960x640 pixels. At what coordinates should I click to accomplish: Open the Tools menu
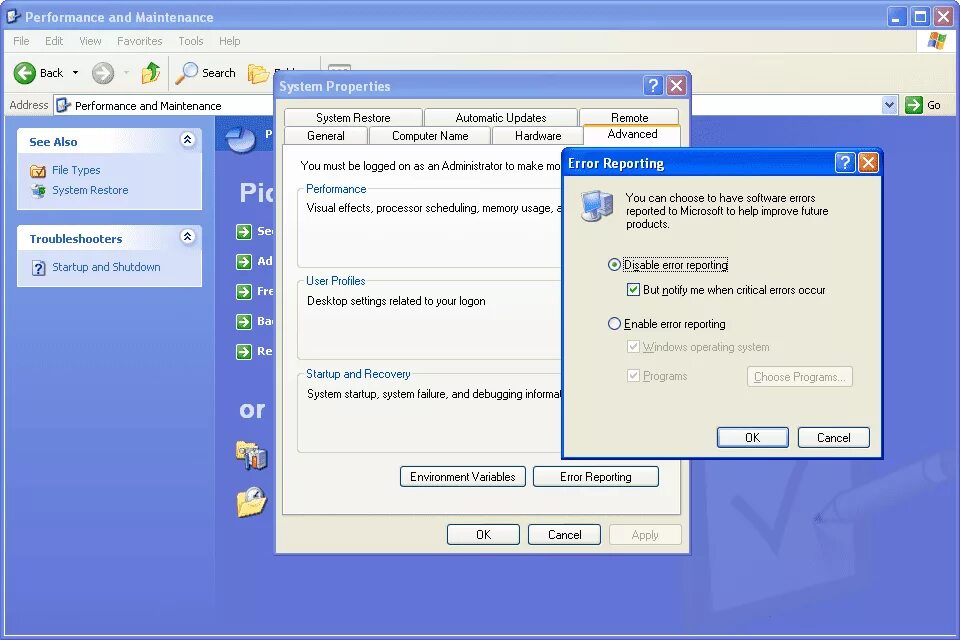pyautogui.click(x=190, y=41)
